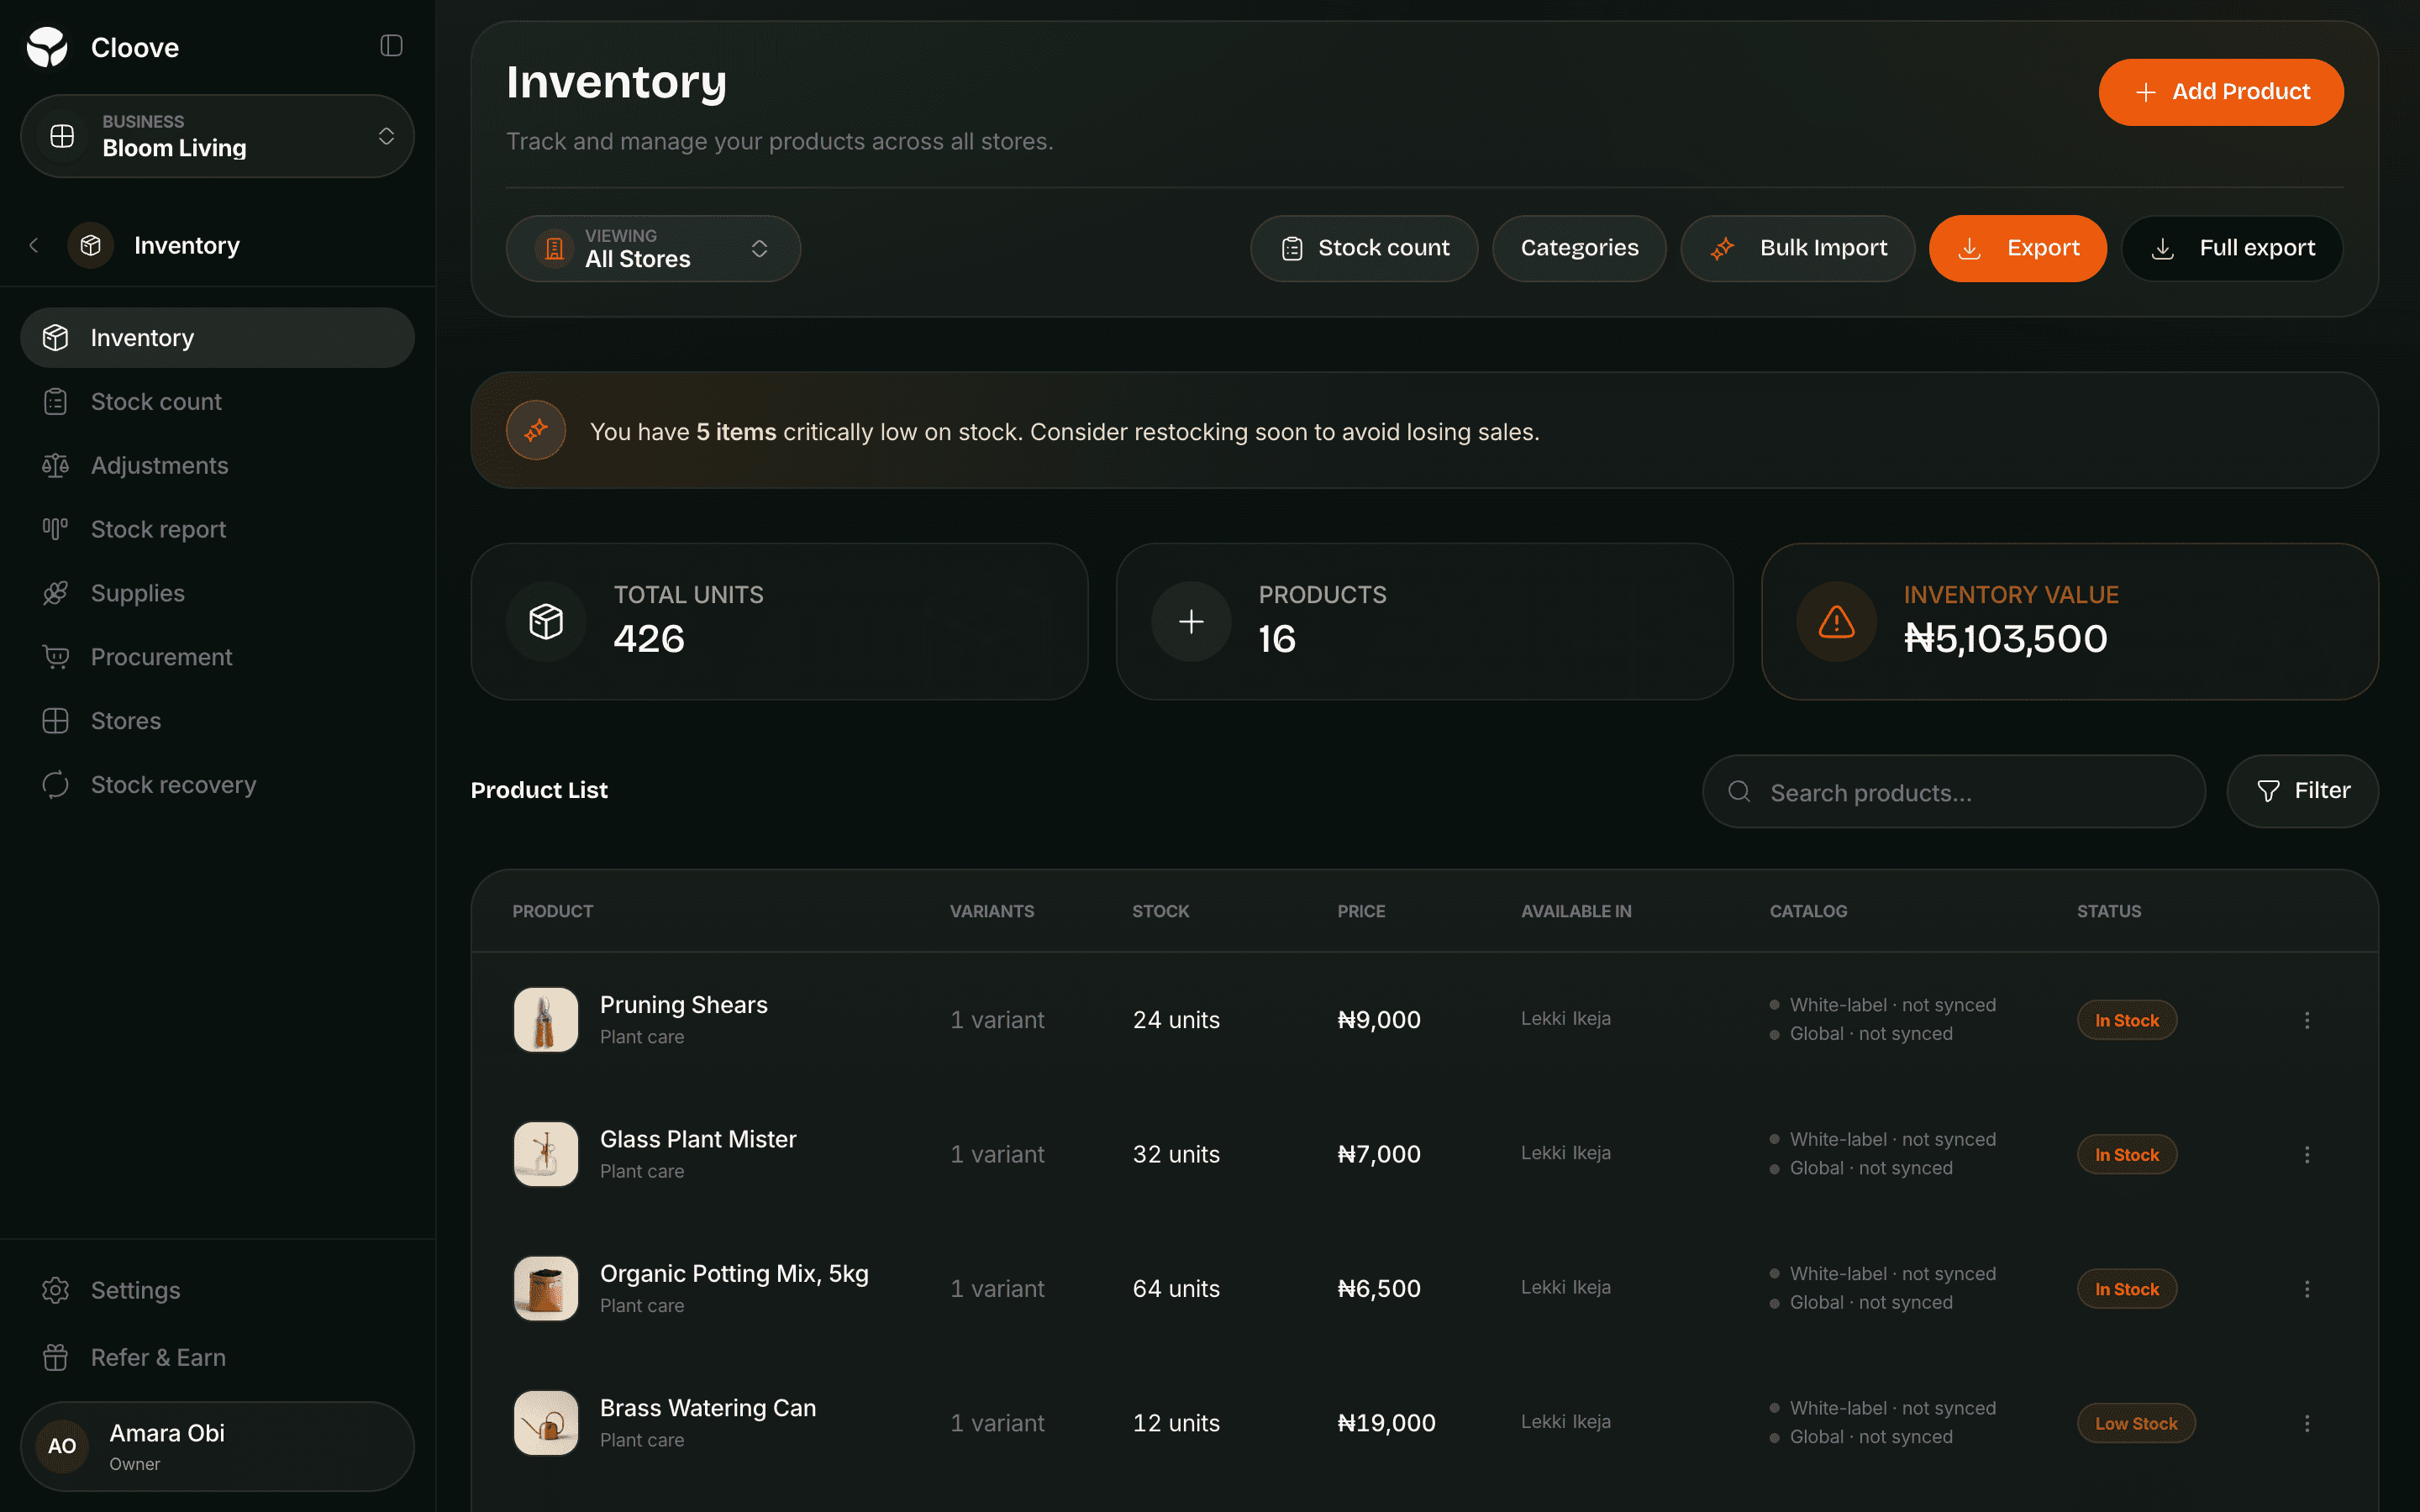Click the Total Units box icon

(x=546, y=621)
